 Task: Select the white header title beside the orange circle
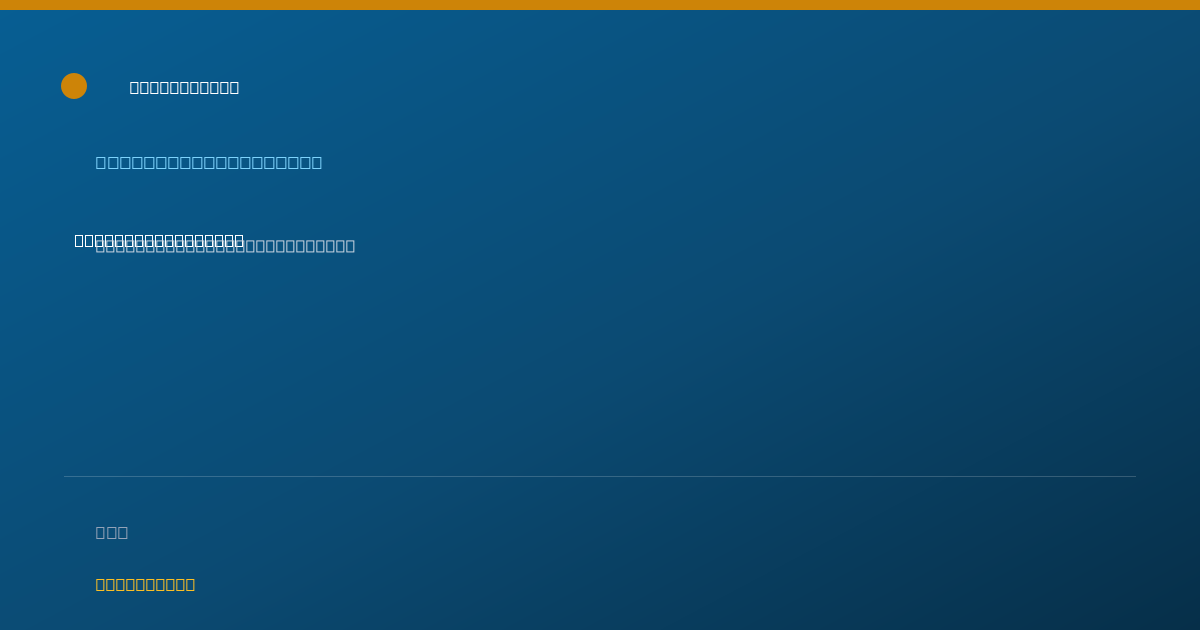point(184,87)
